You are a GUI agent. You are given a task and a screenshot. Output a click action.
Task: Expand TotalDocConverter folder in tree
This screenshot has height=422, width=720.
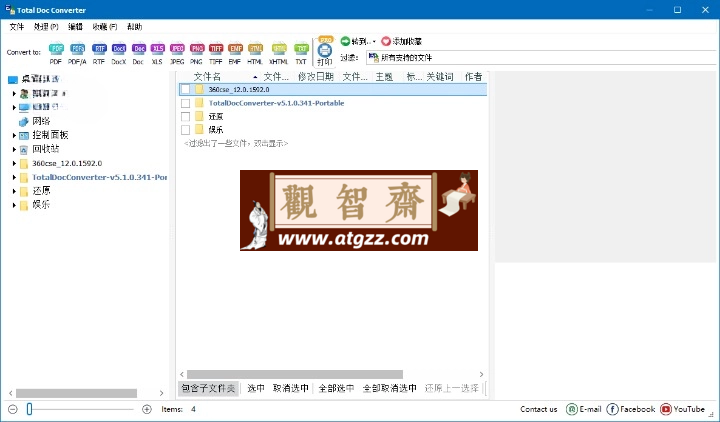14,177
